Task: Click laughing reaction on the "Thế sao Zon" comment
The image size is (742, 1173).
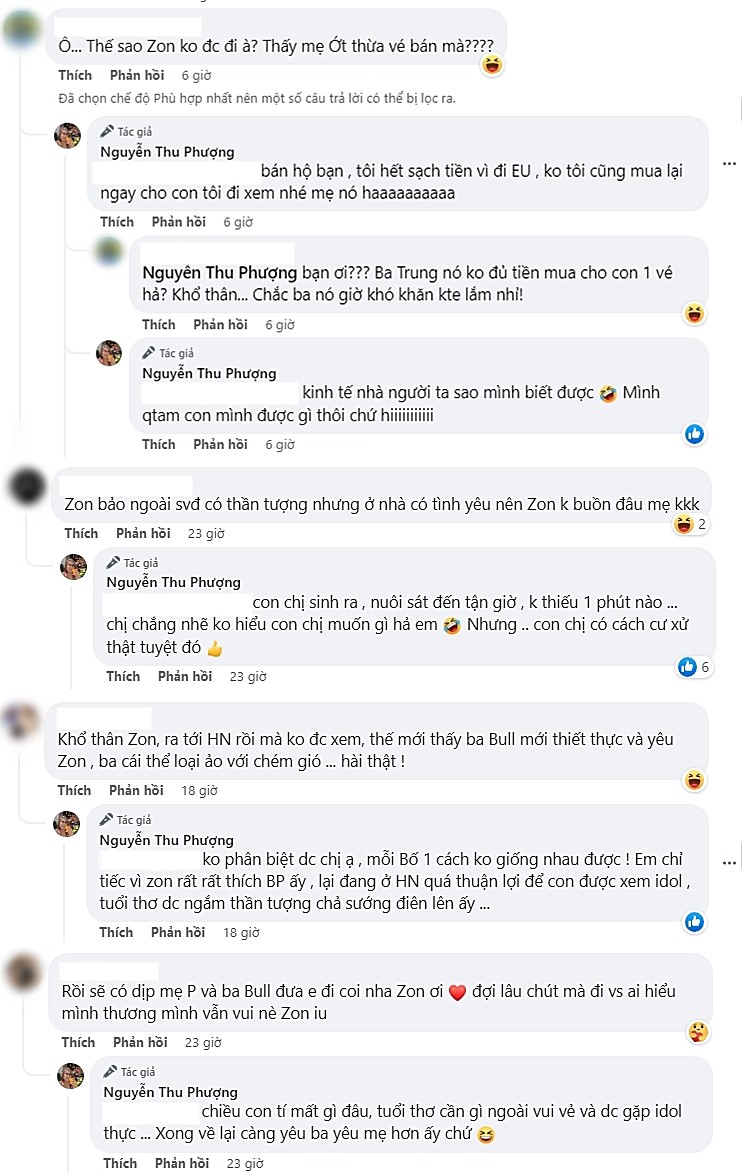Action: [491, 66]
